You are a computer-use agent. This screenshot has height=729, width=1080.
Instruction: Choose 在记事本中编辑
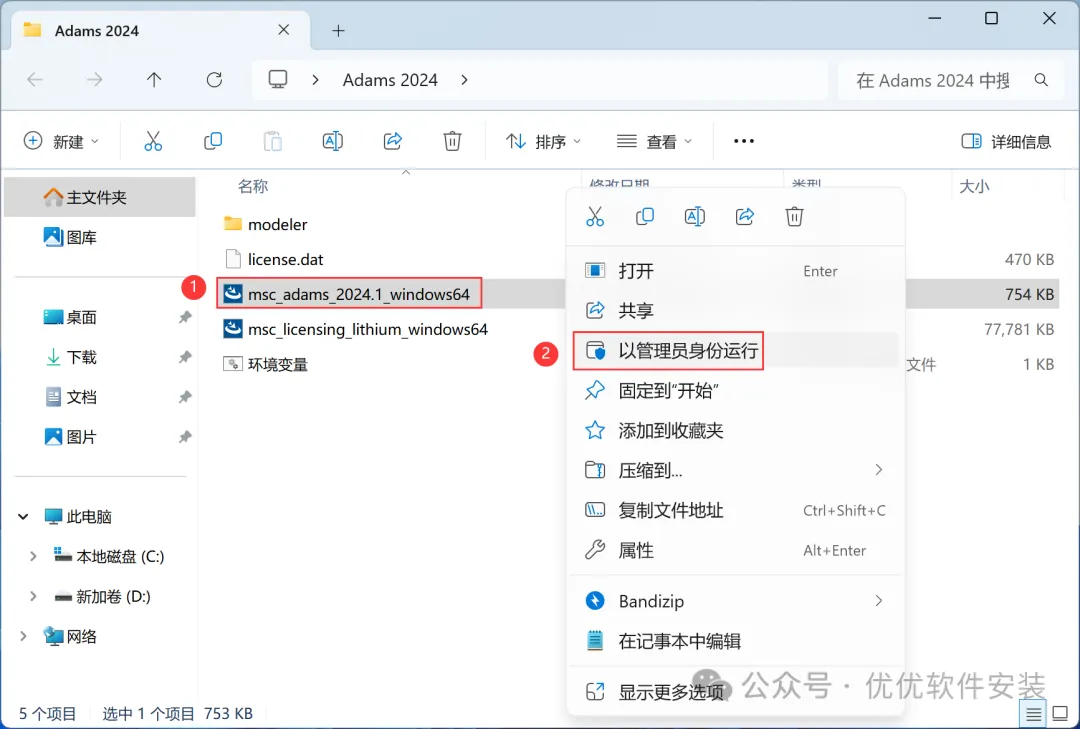(x=735, y=641)
